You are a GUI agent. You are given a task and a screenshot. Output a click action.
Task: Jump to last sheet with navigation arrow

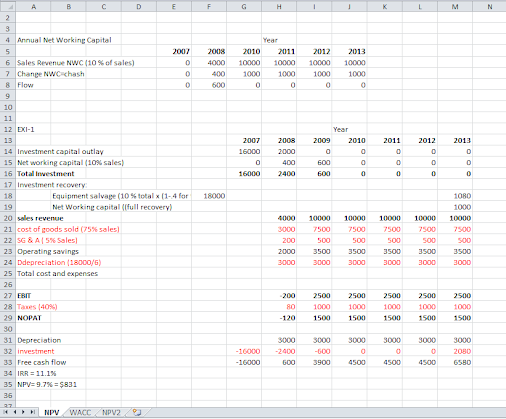pos(32,412)
